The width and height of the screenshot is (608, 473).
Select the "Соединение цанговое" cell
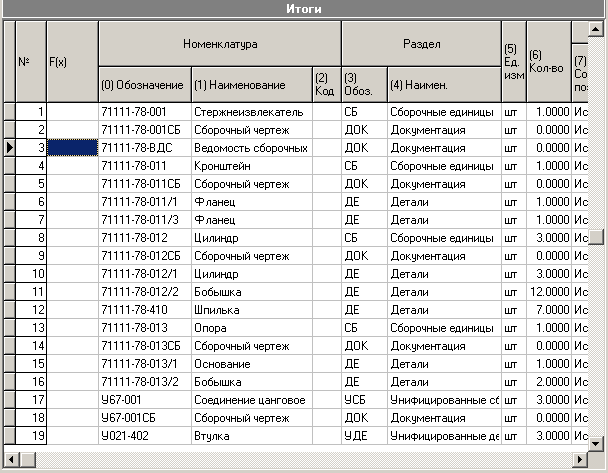(x=250, y=400)
